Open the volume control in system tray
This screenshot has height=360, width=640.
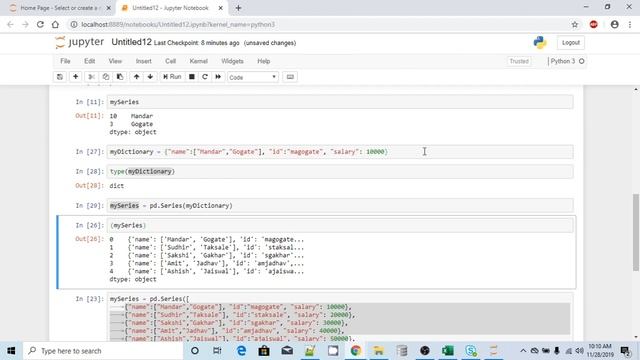(579, 351)
